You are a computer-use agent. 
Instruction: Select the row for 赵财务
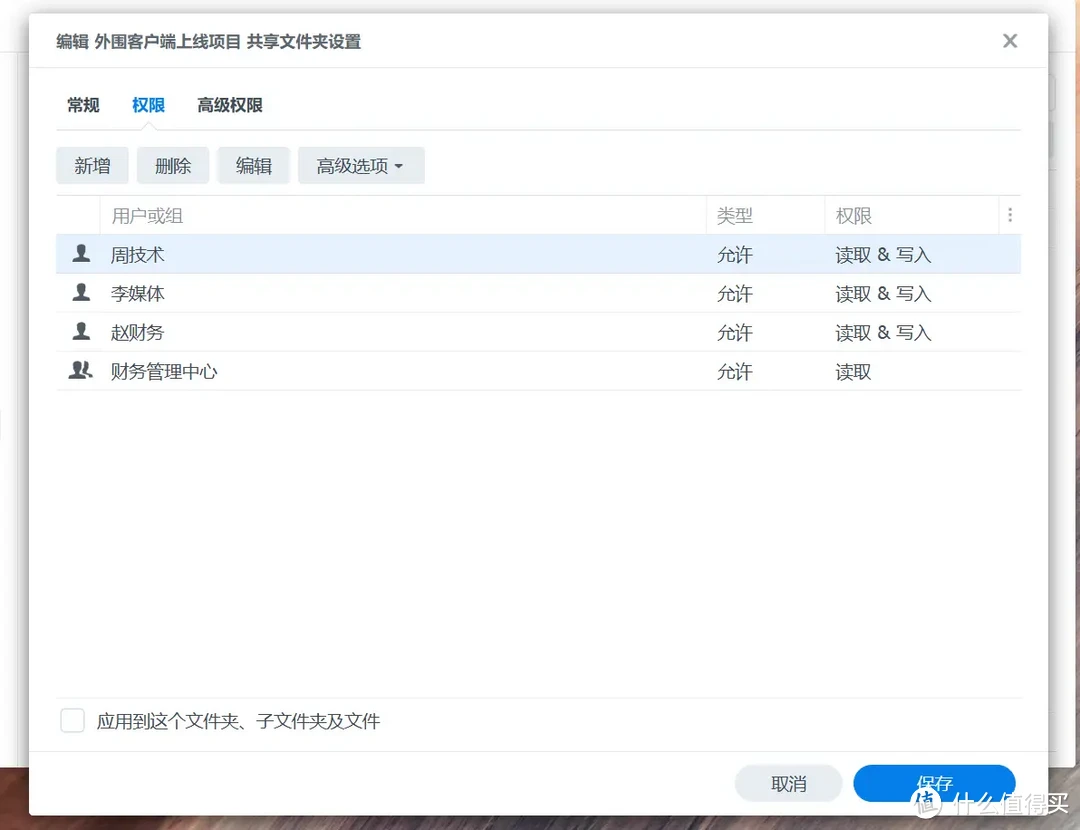[400, 332]
